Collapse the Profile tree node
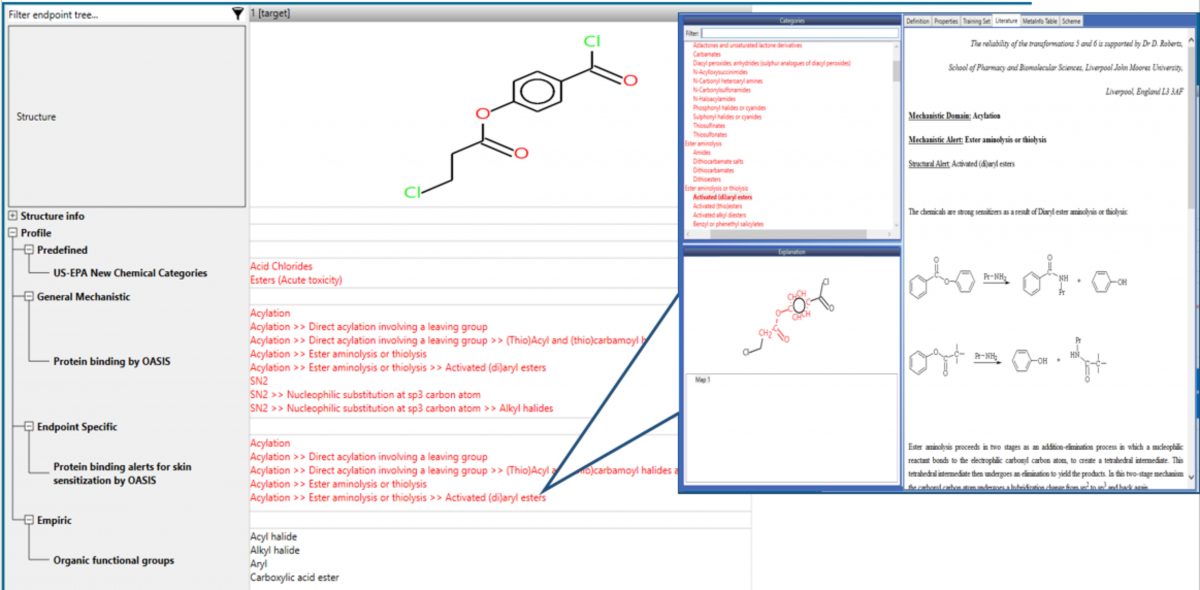The height and width of the screenshot is (590, 1200). coord(12,233)
